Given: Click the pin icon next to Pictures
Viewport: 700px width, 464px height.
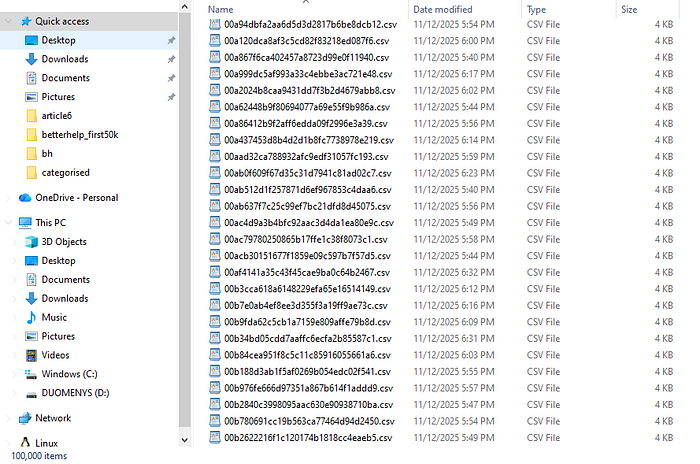Looking at the screenshot, I should (x=171, y=97).
